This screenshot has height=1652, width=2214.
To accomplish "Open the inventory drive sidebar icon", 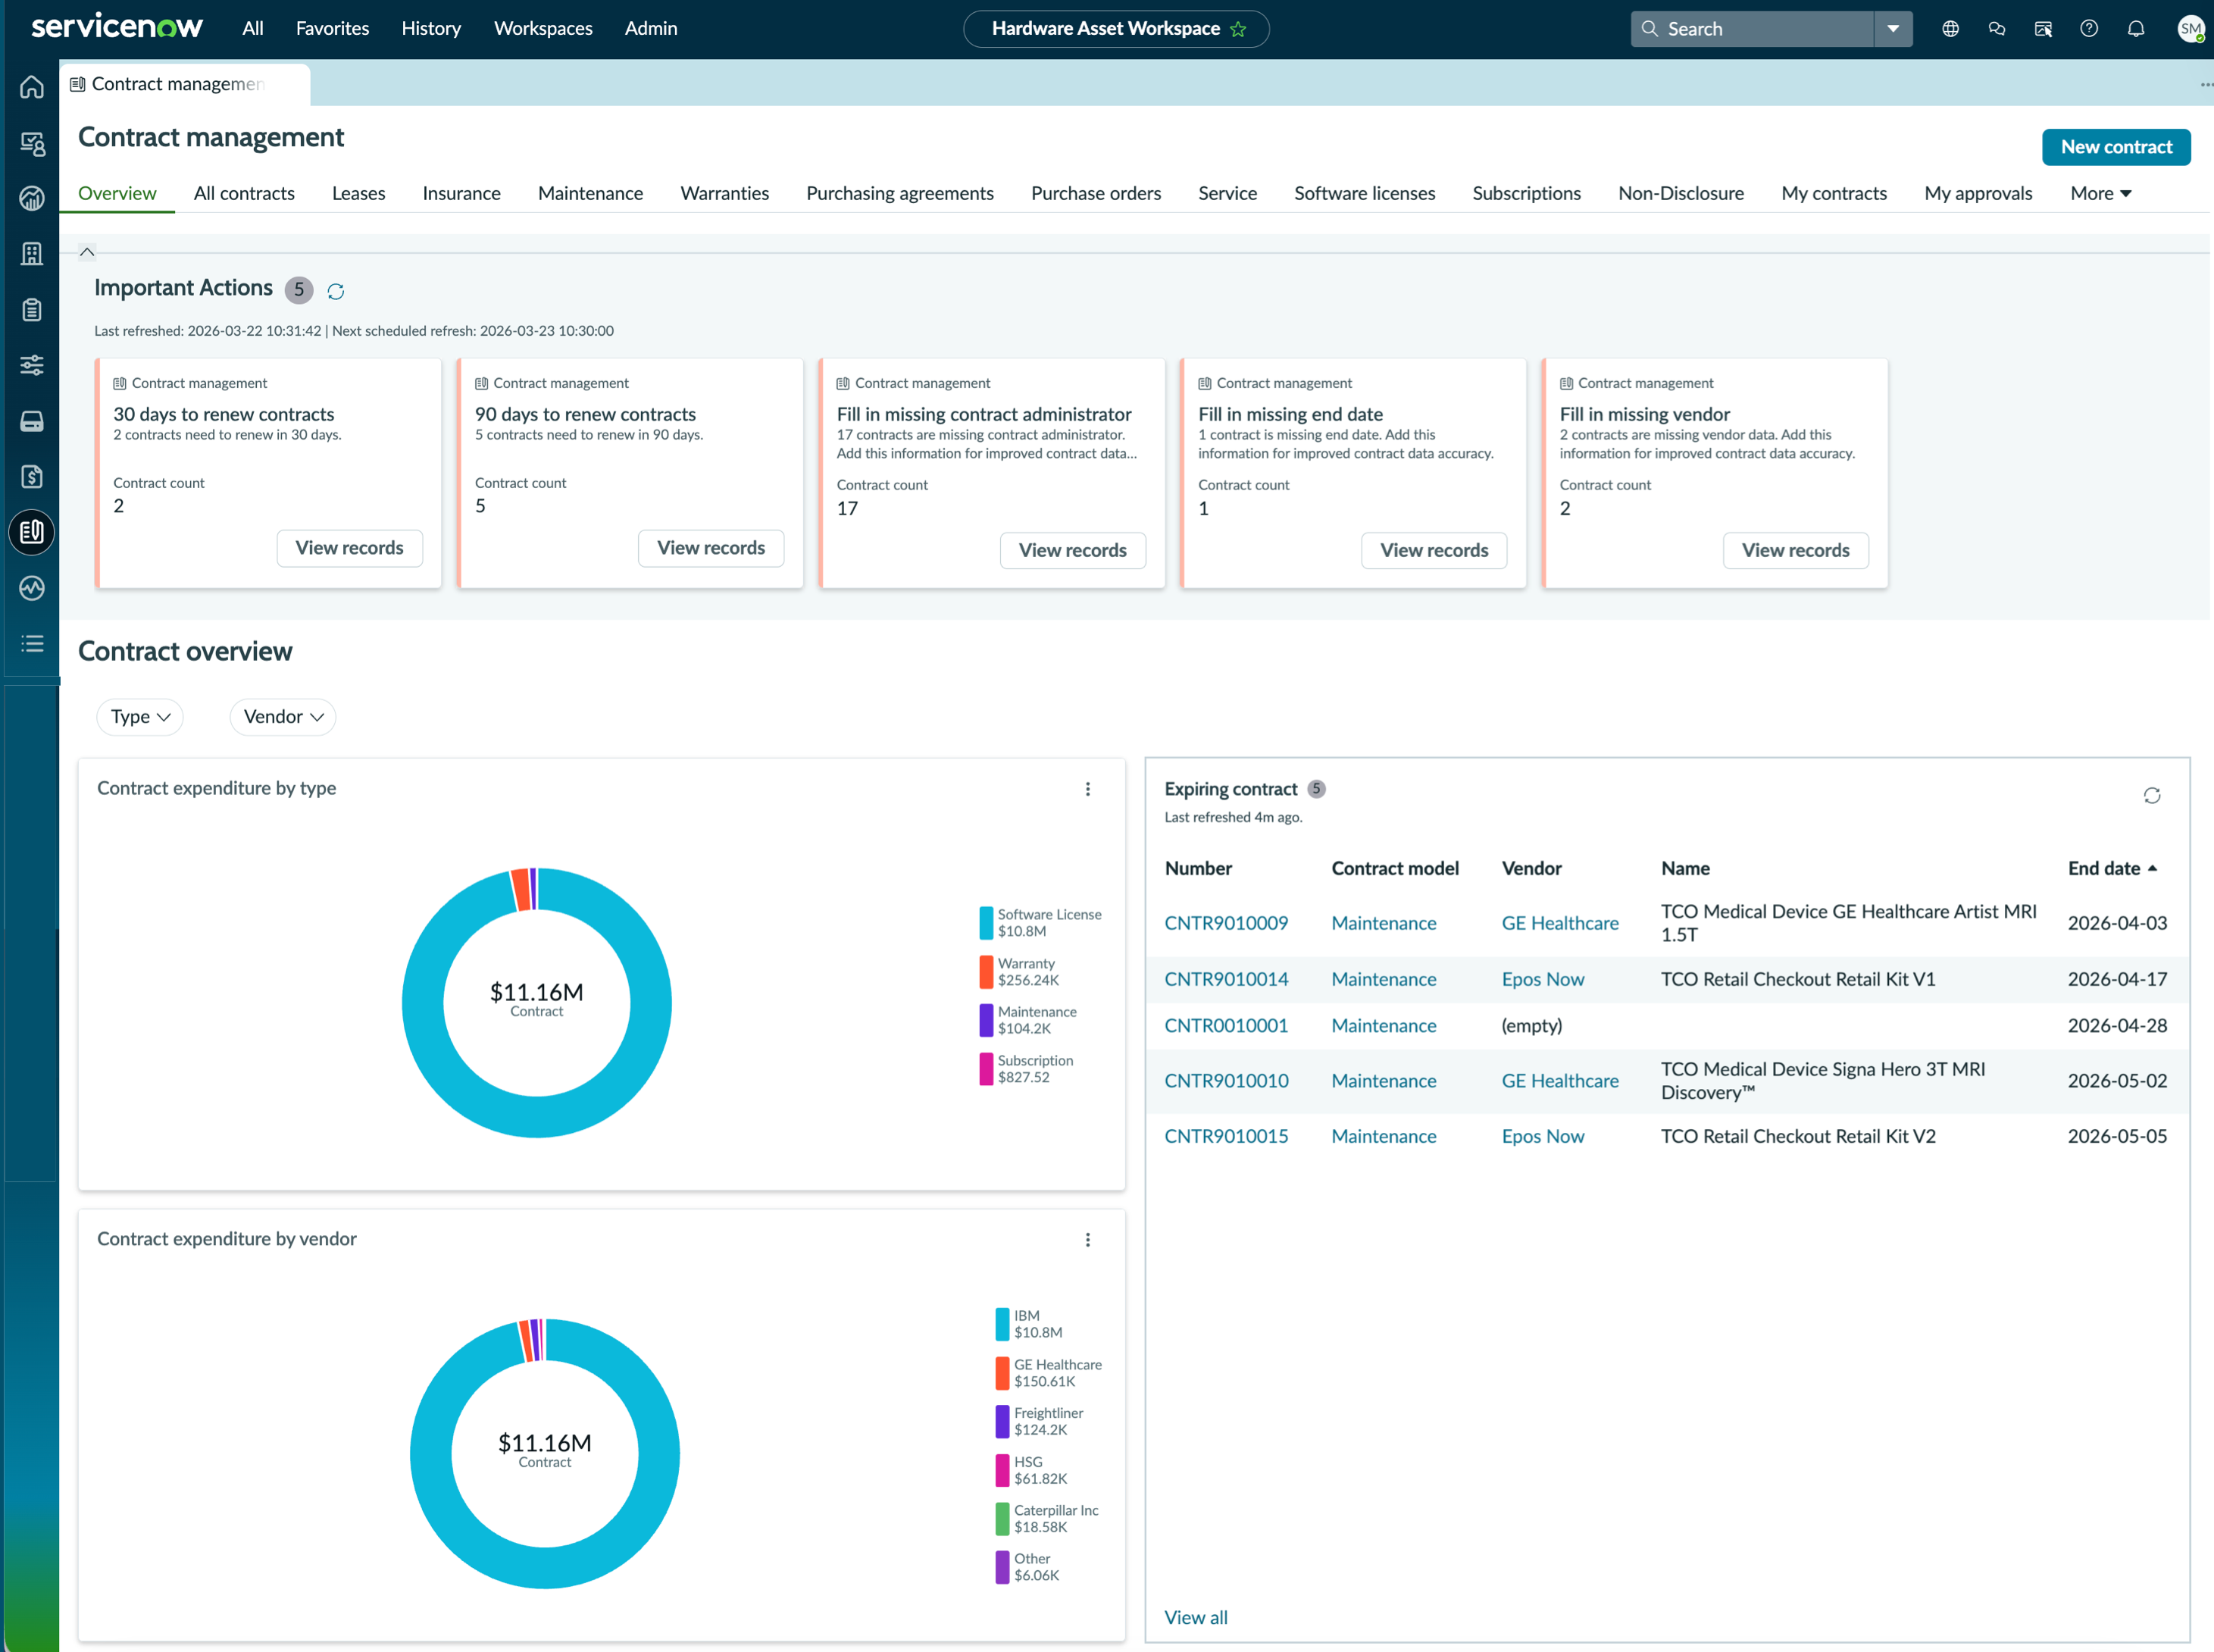I will tap(32, 421).
